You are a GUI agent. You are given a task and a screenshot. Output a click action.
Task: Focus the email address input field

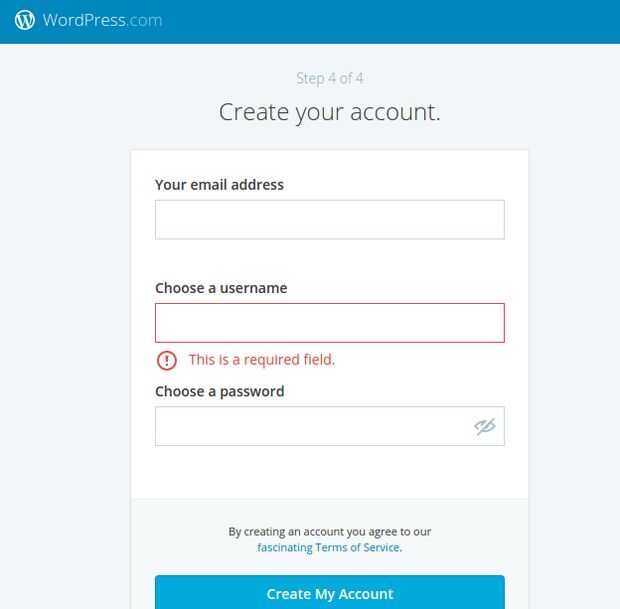click(x=329, y=219)
